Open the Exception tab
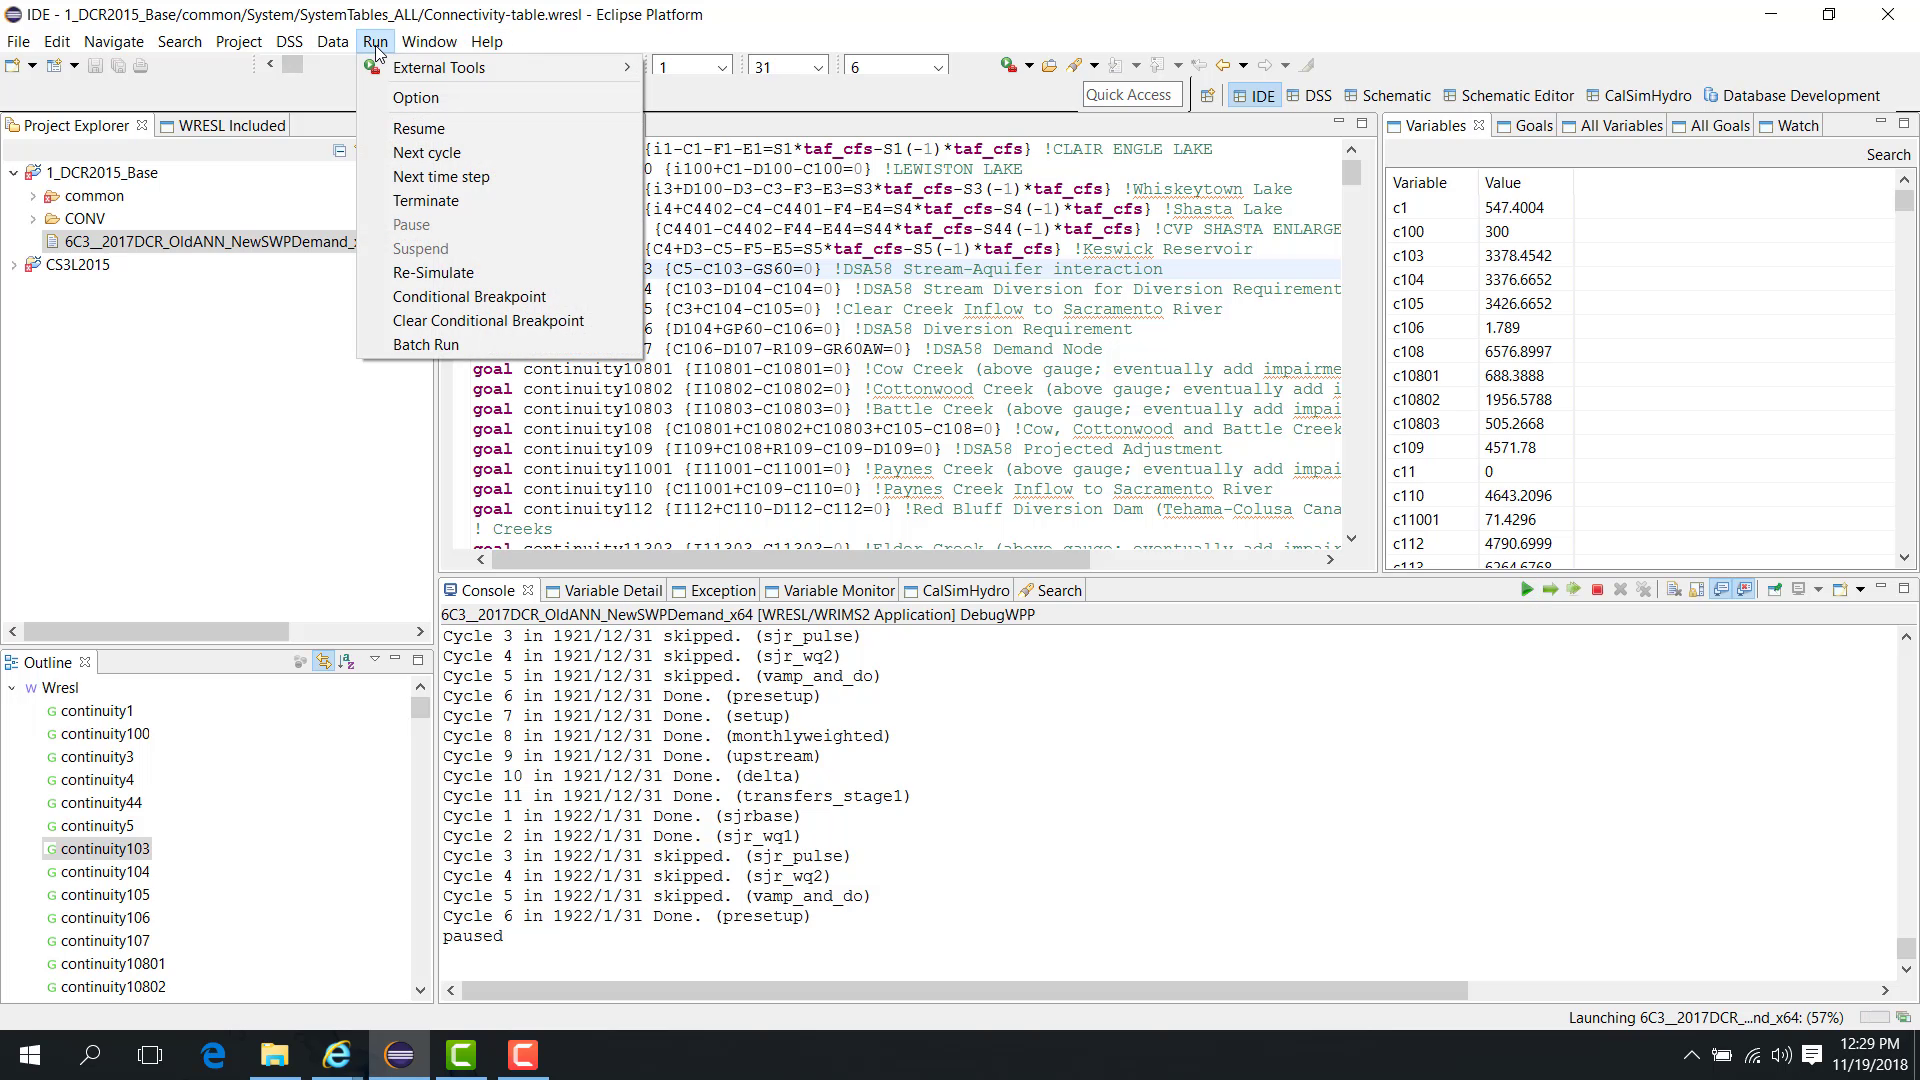 [x=714, y=591]
